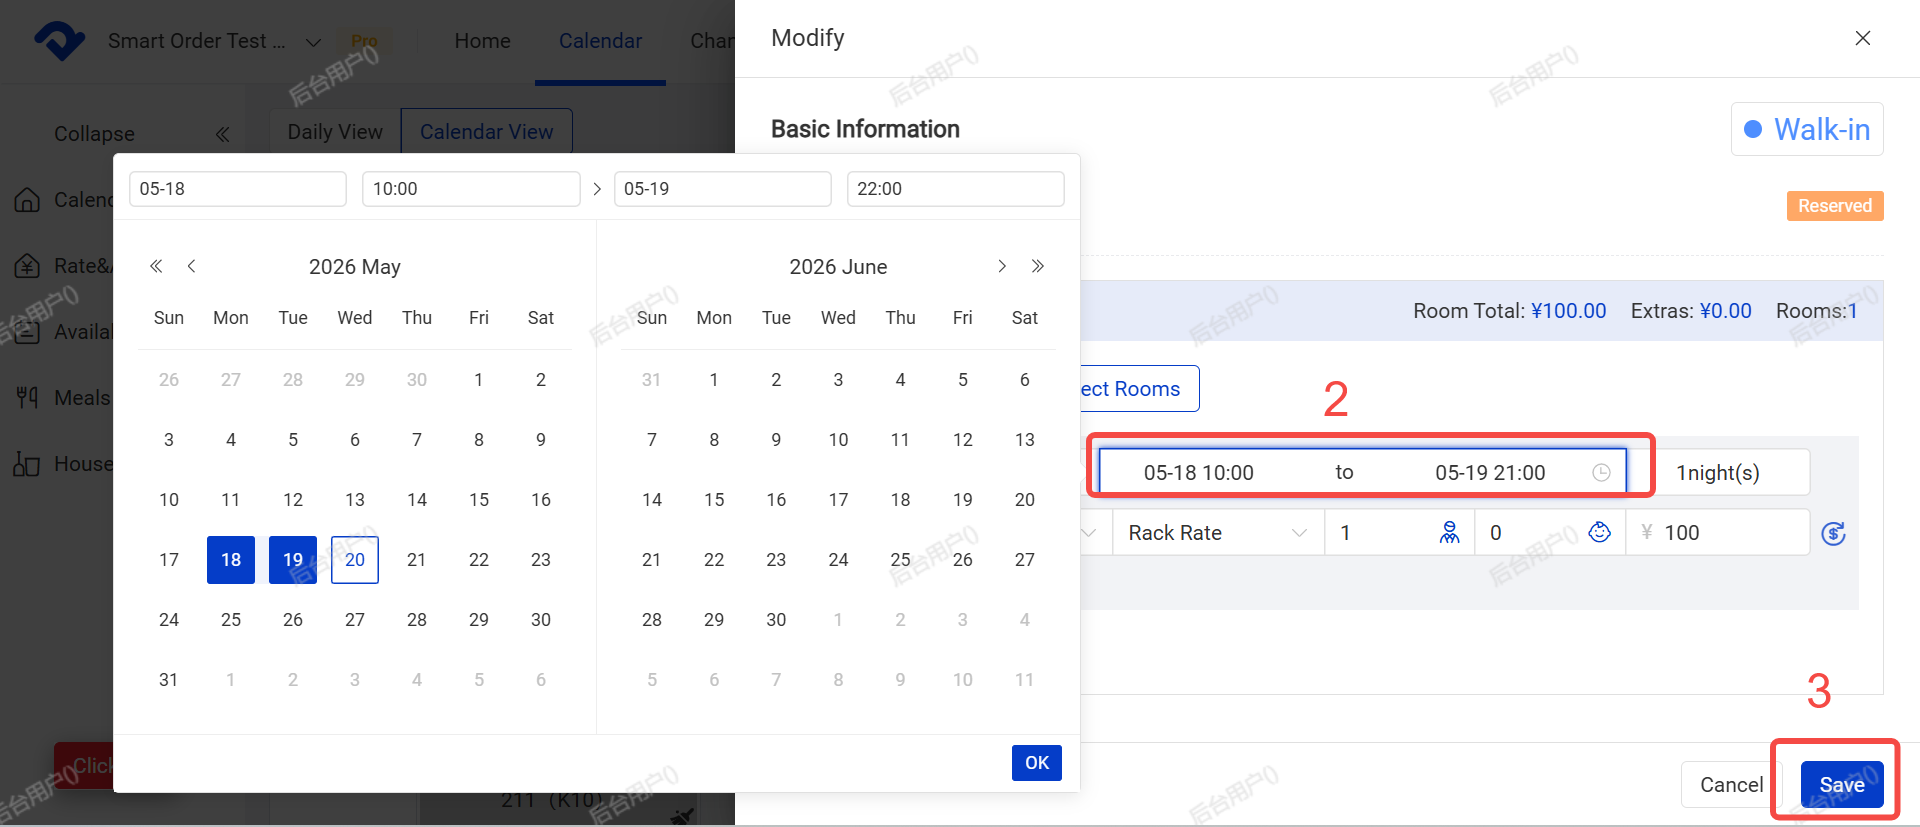Image resolution: width=1920 pixels, height=827 pixels.
Task: Select May 13 in the calendar
Action: [x=355, y=500]
